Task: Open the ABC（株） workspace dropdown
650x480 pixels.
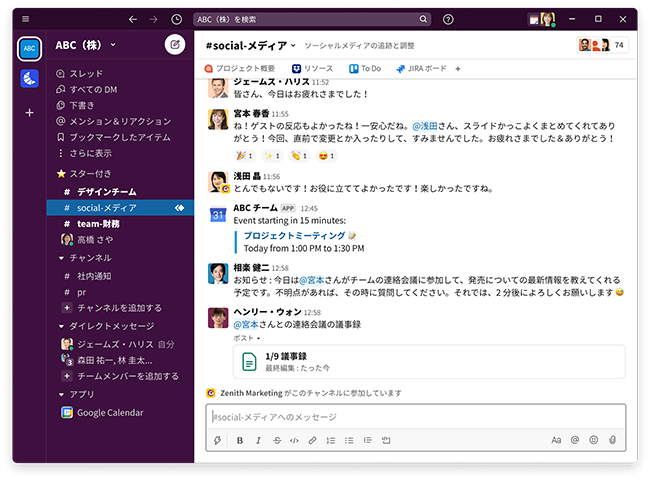Action: 86,45
